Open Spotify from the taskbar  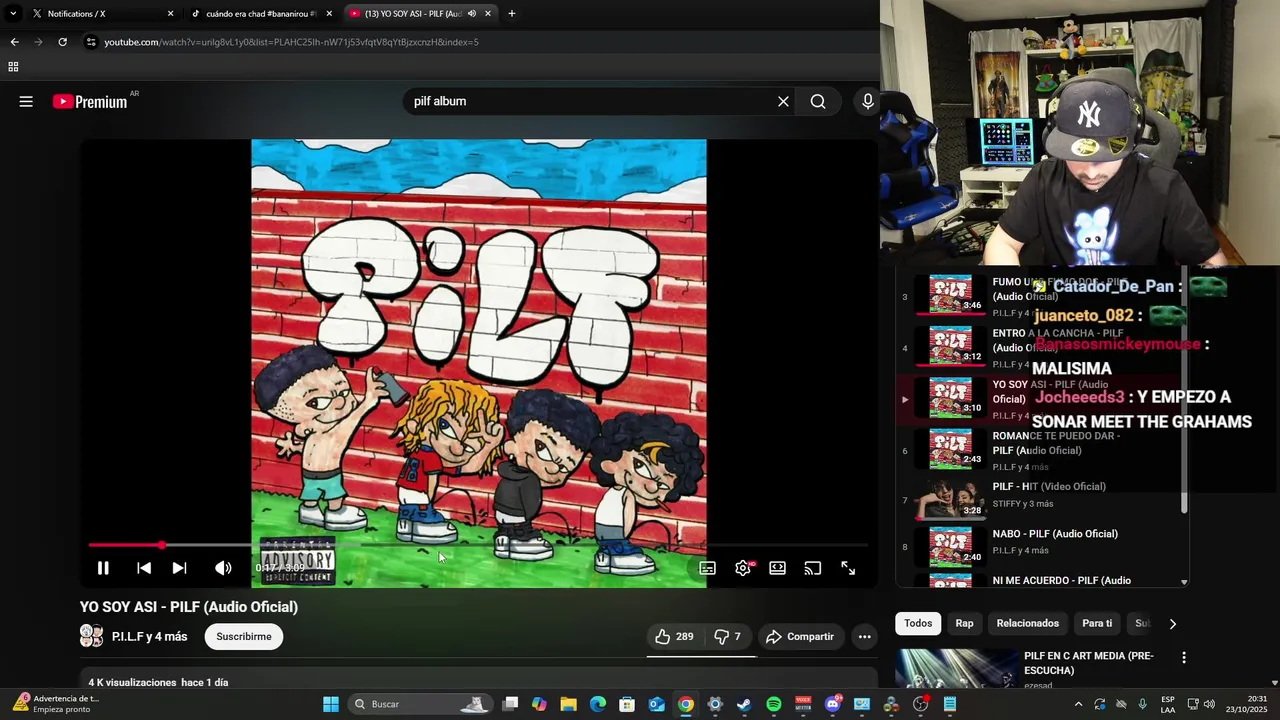(774, 704)
